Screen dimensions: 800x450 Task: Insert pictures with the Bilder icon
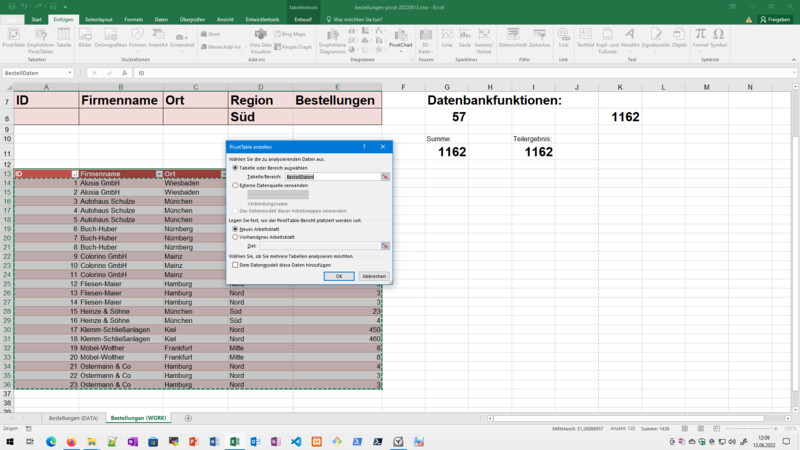(85, 38)
